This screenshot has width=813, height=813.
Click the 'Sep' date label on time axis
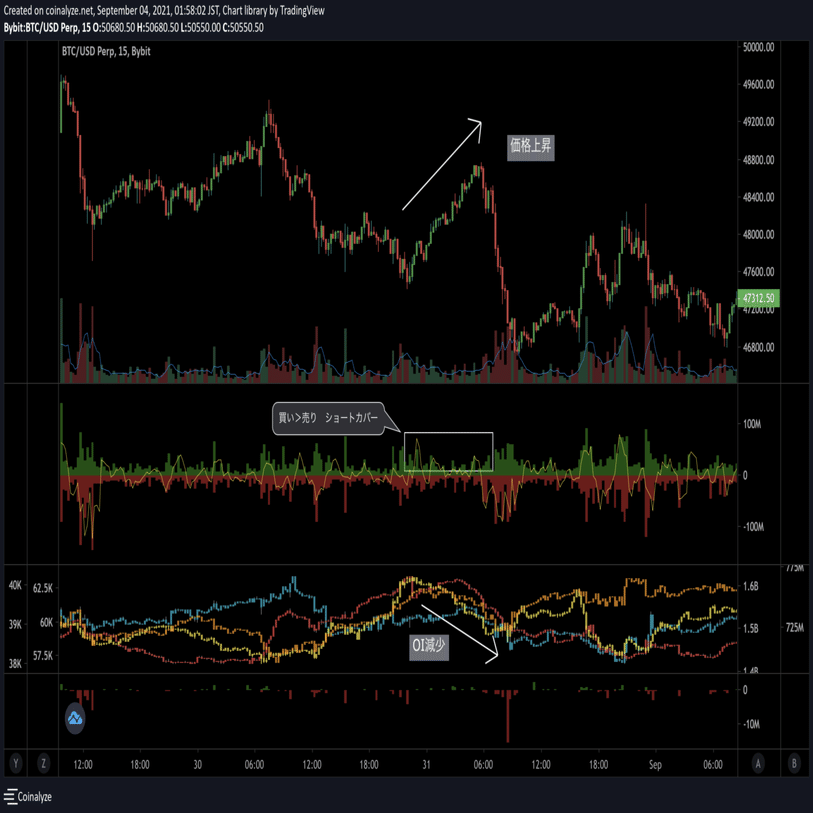pos(655,765)
